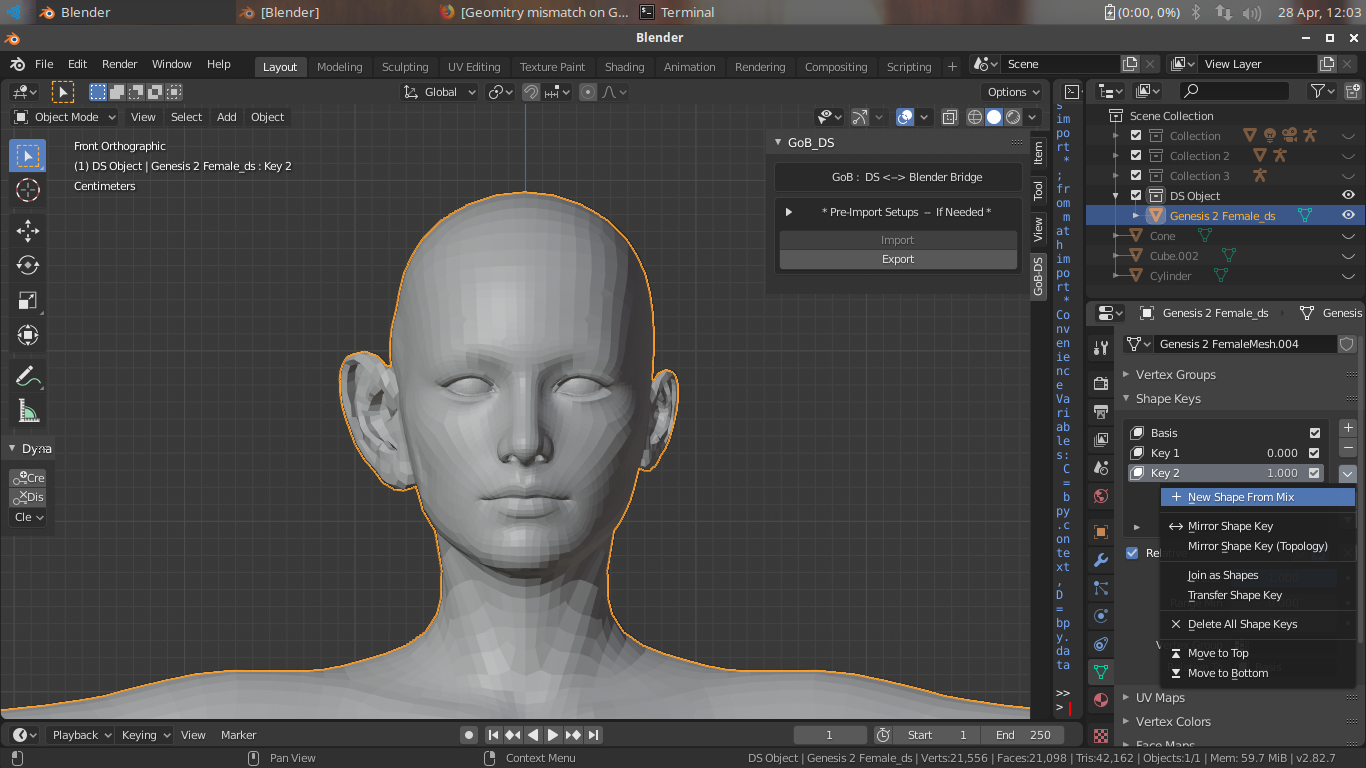1366x768 pixels.
Task: Hide Genesis 2 Female_ds with eye icon
Action: [1348, 215]
